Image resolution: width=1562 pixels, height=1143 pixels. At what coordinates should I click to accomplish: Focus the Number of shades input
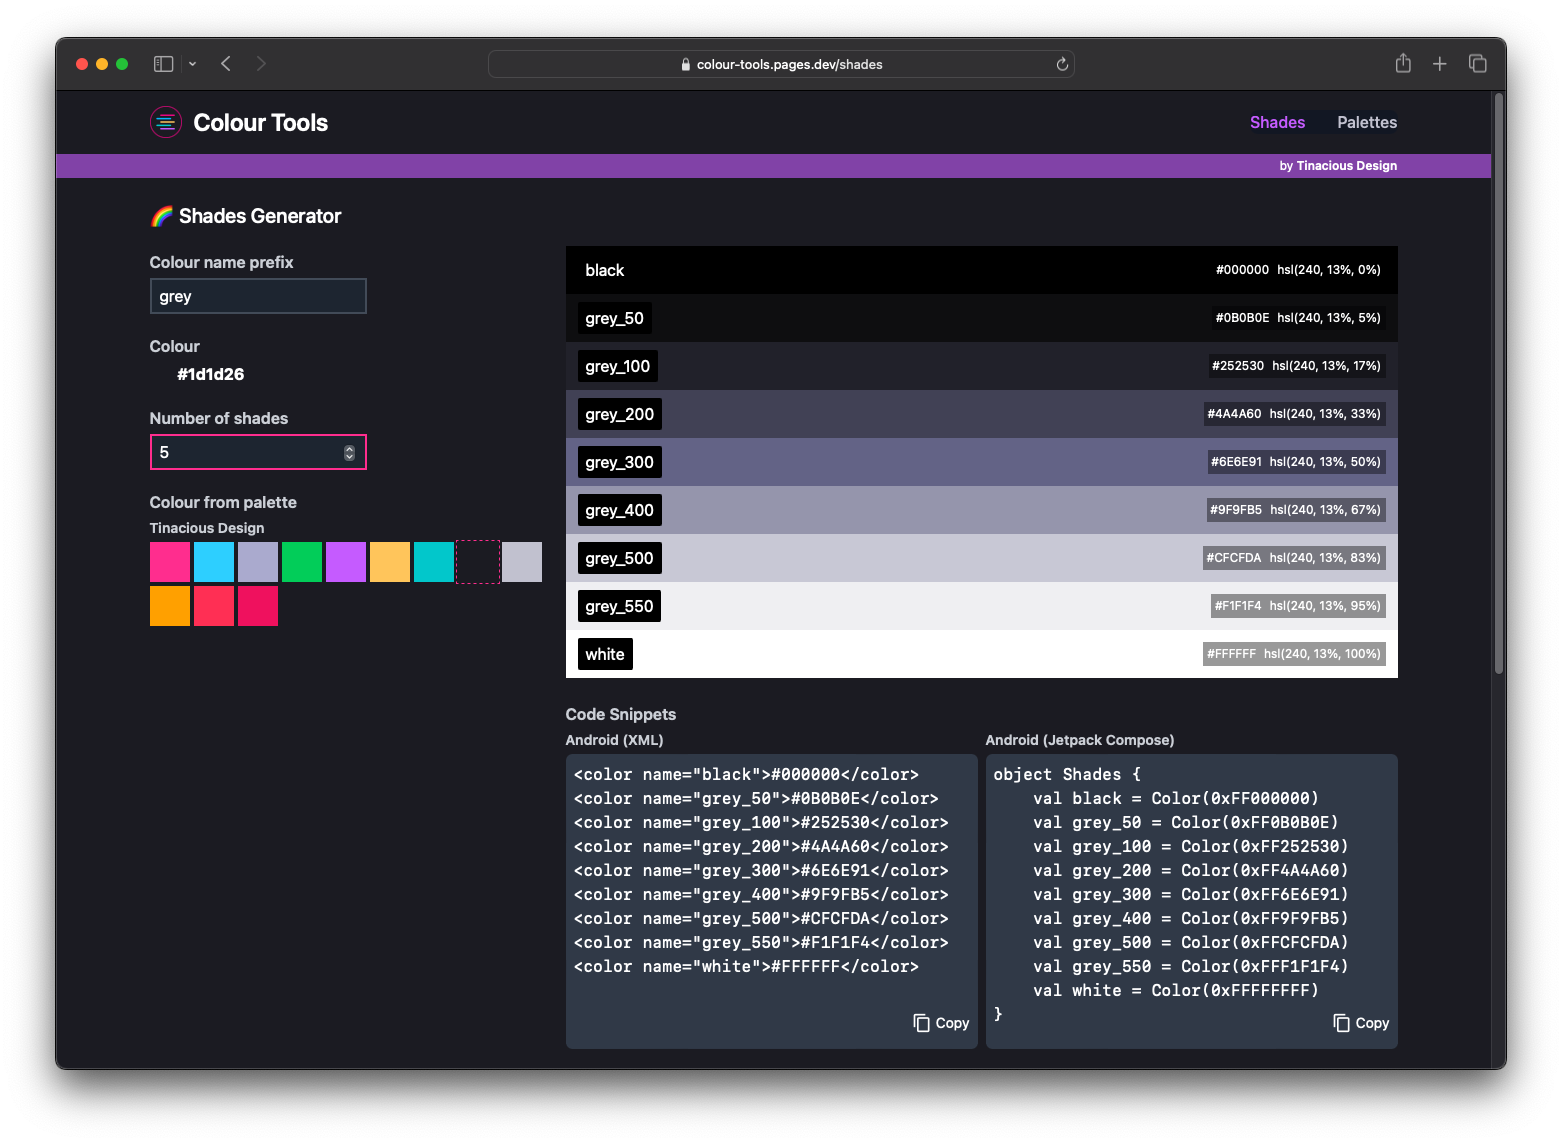click(x=258, y=452)
